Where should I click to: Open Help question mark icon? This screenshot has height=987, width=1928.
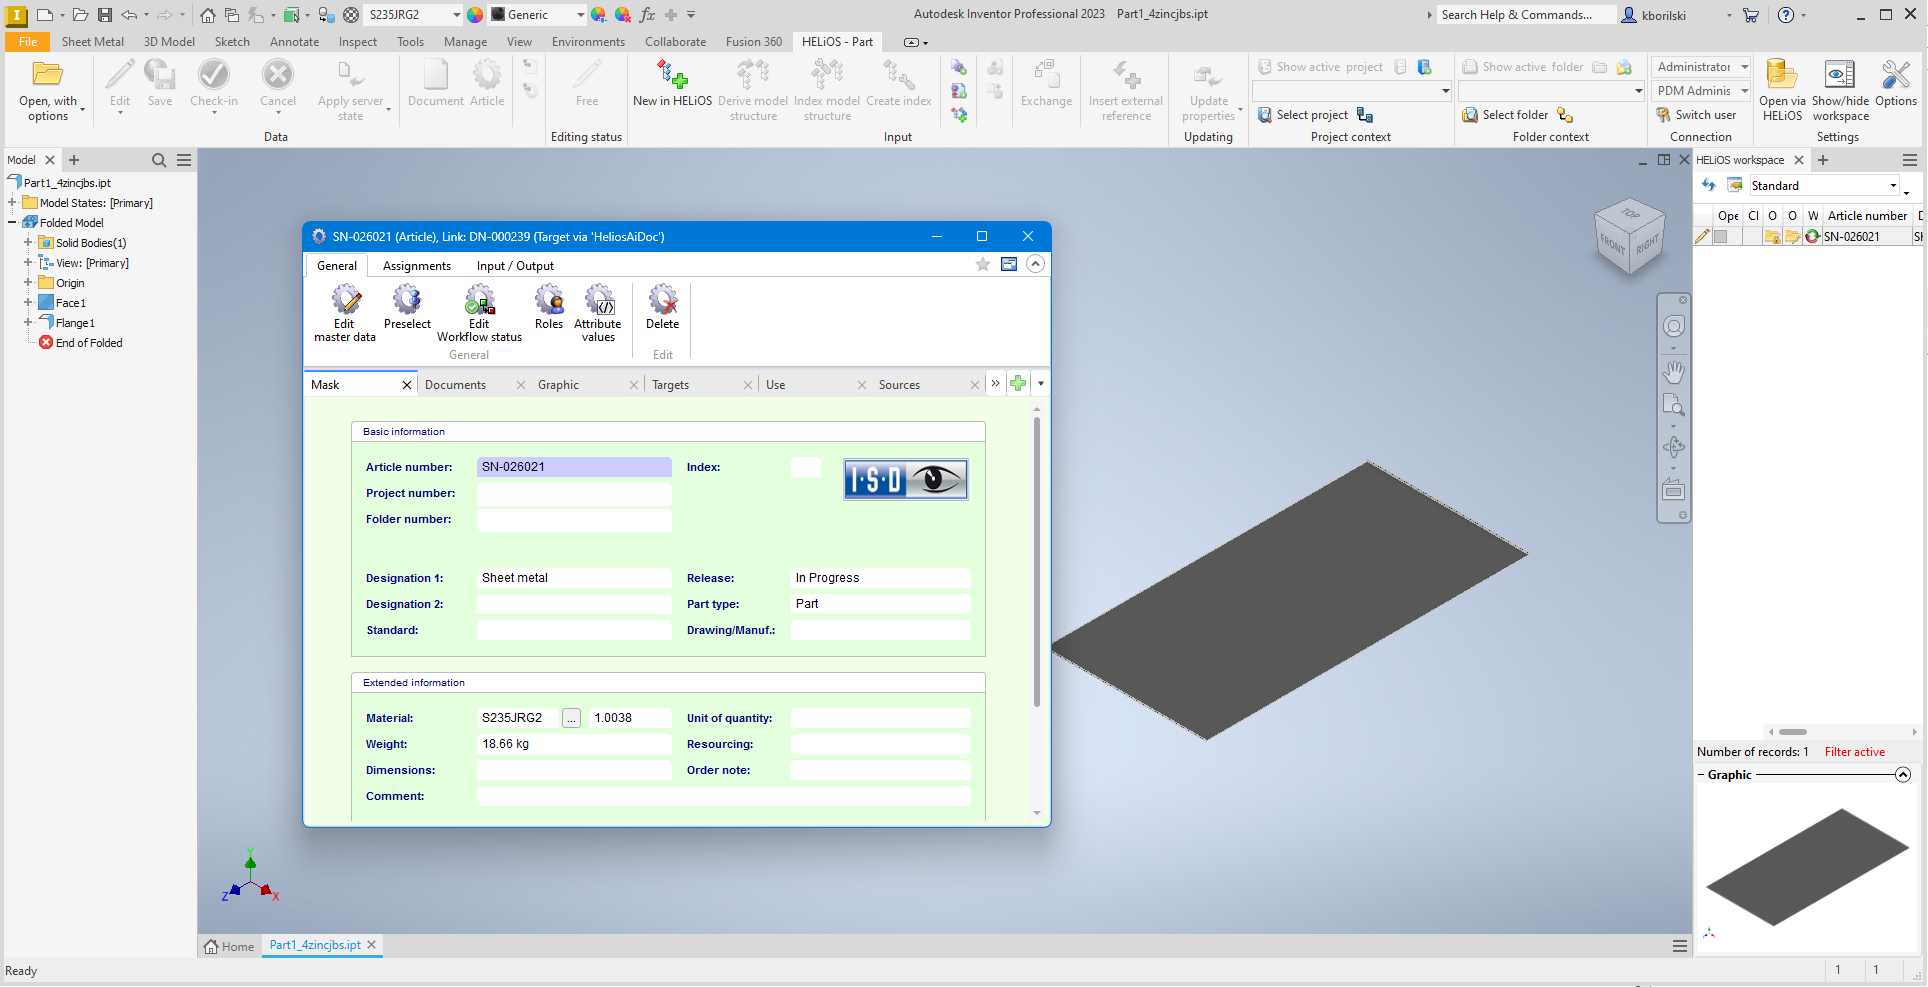(1786, 15)
